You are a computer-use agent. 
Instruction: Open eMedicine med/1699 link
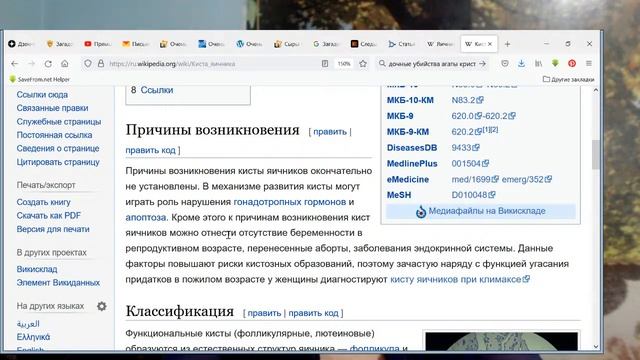(x=475, y=180)
